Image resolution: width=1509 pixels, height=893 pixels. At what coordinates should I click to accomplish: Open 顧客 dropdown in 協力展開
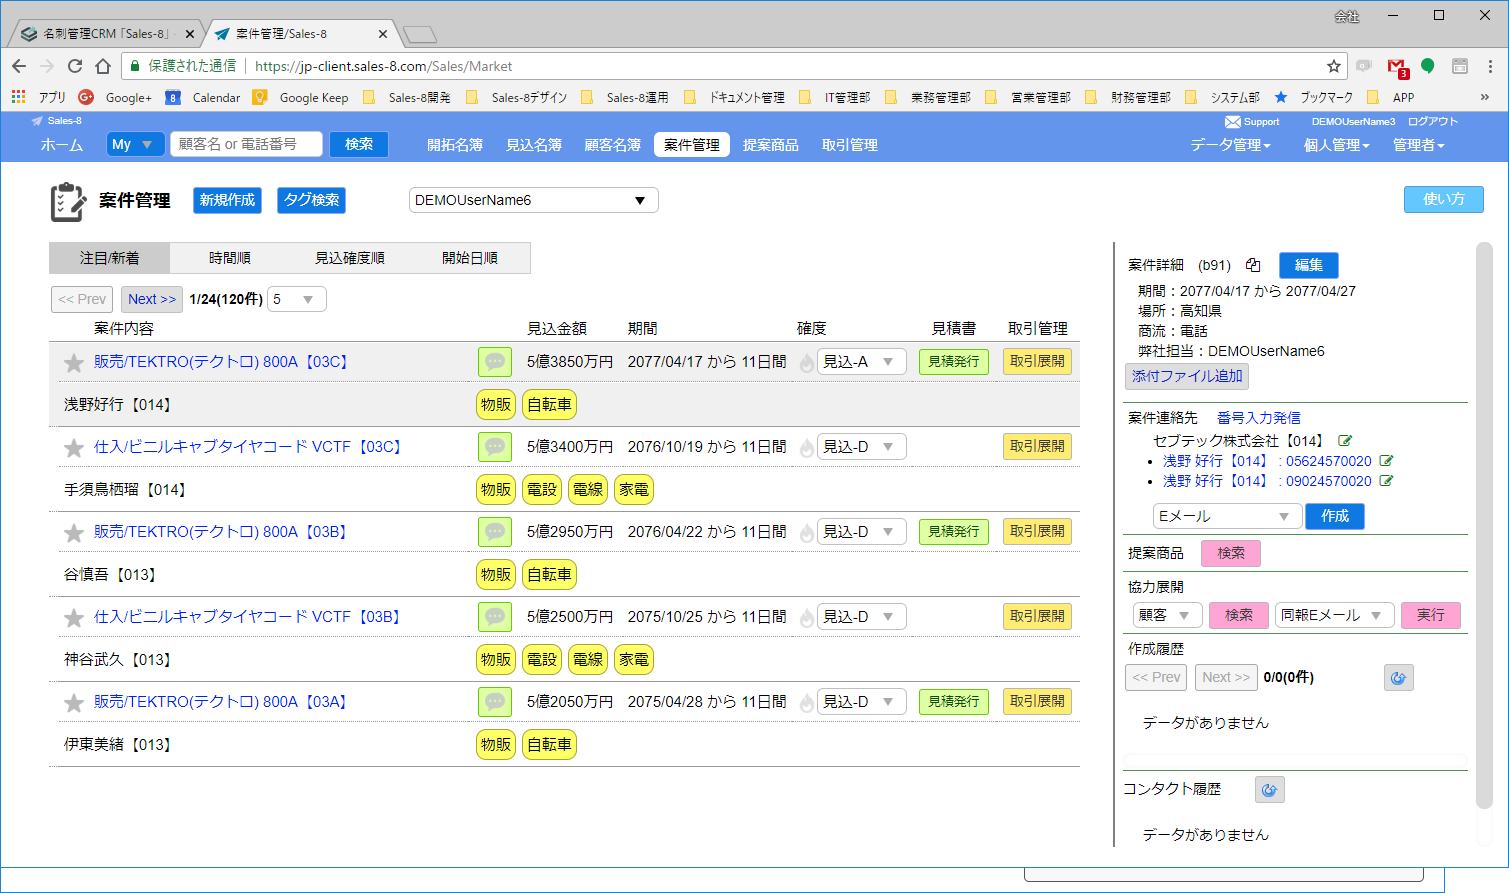click(x=1167, y=615)
